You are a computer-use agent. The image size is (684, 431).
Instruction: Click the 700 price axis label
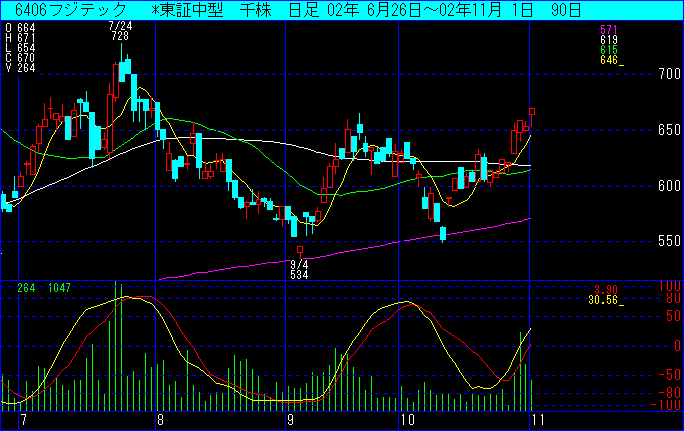pos(670,74)
